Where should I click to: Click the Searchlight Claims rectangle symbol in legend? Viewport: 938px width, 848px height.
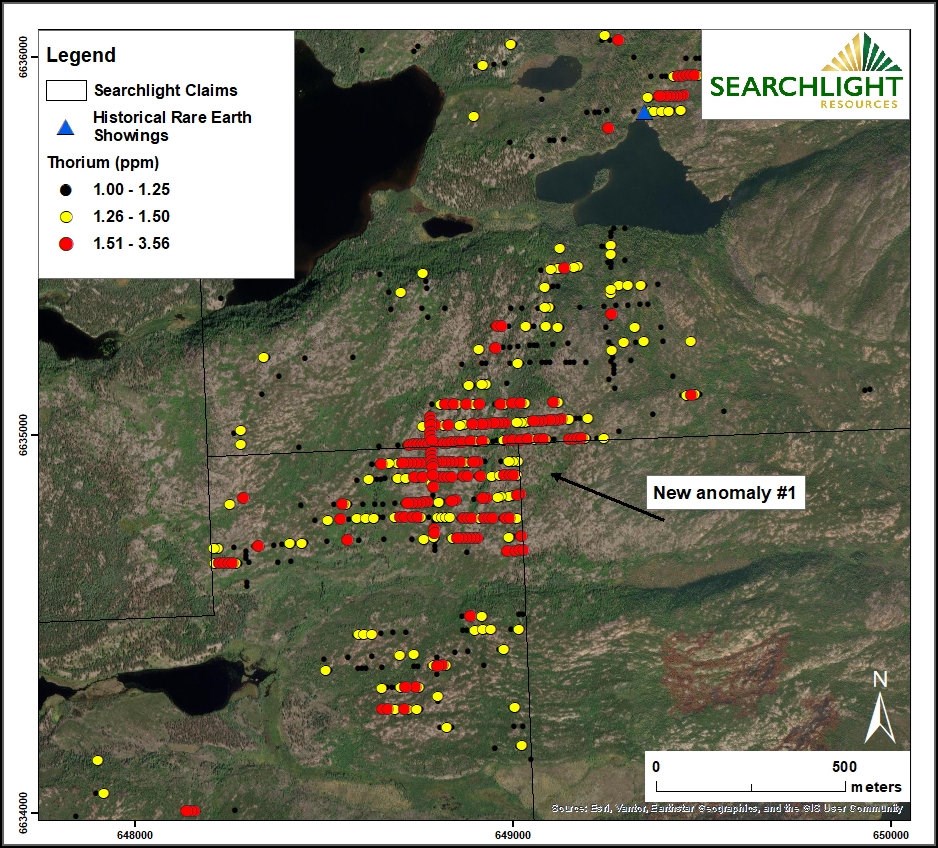pos(66,90)
